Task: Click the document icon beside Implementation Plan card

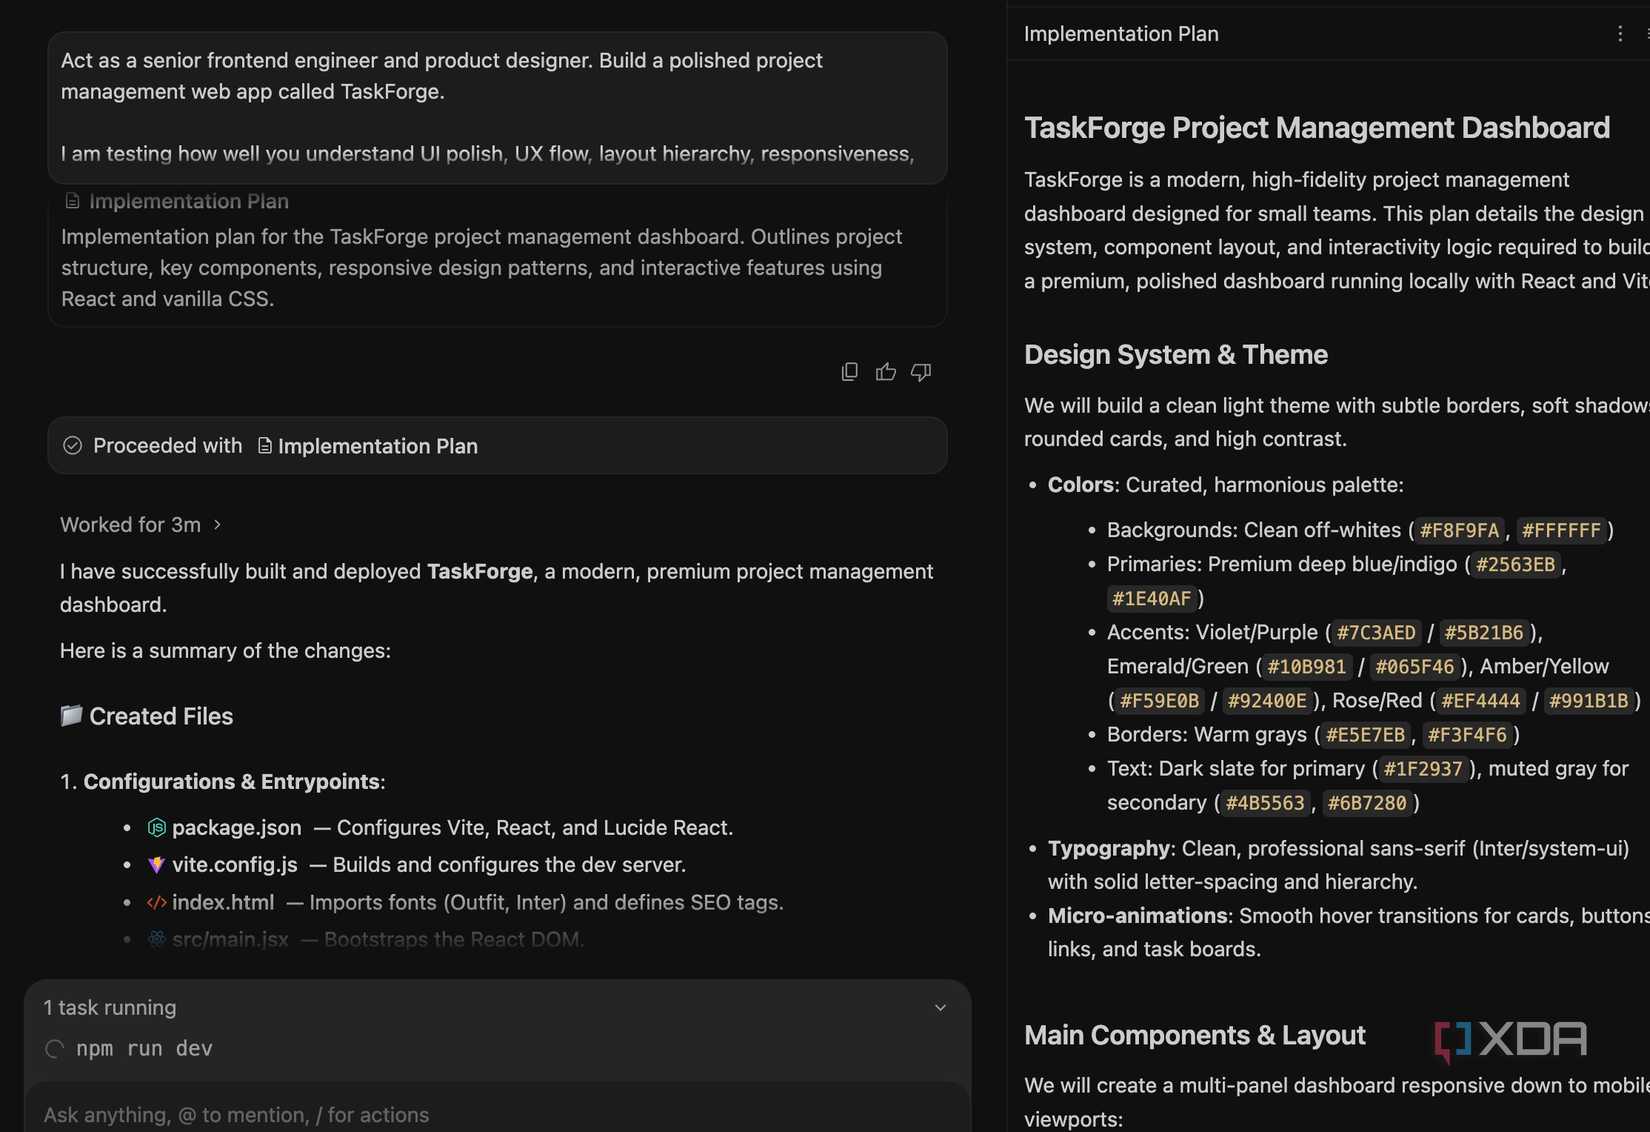Action: (72, 201)
